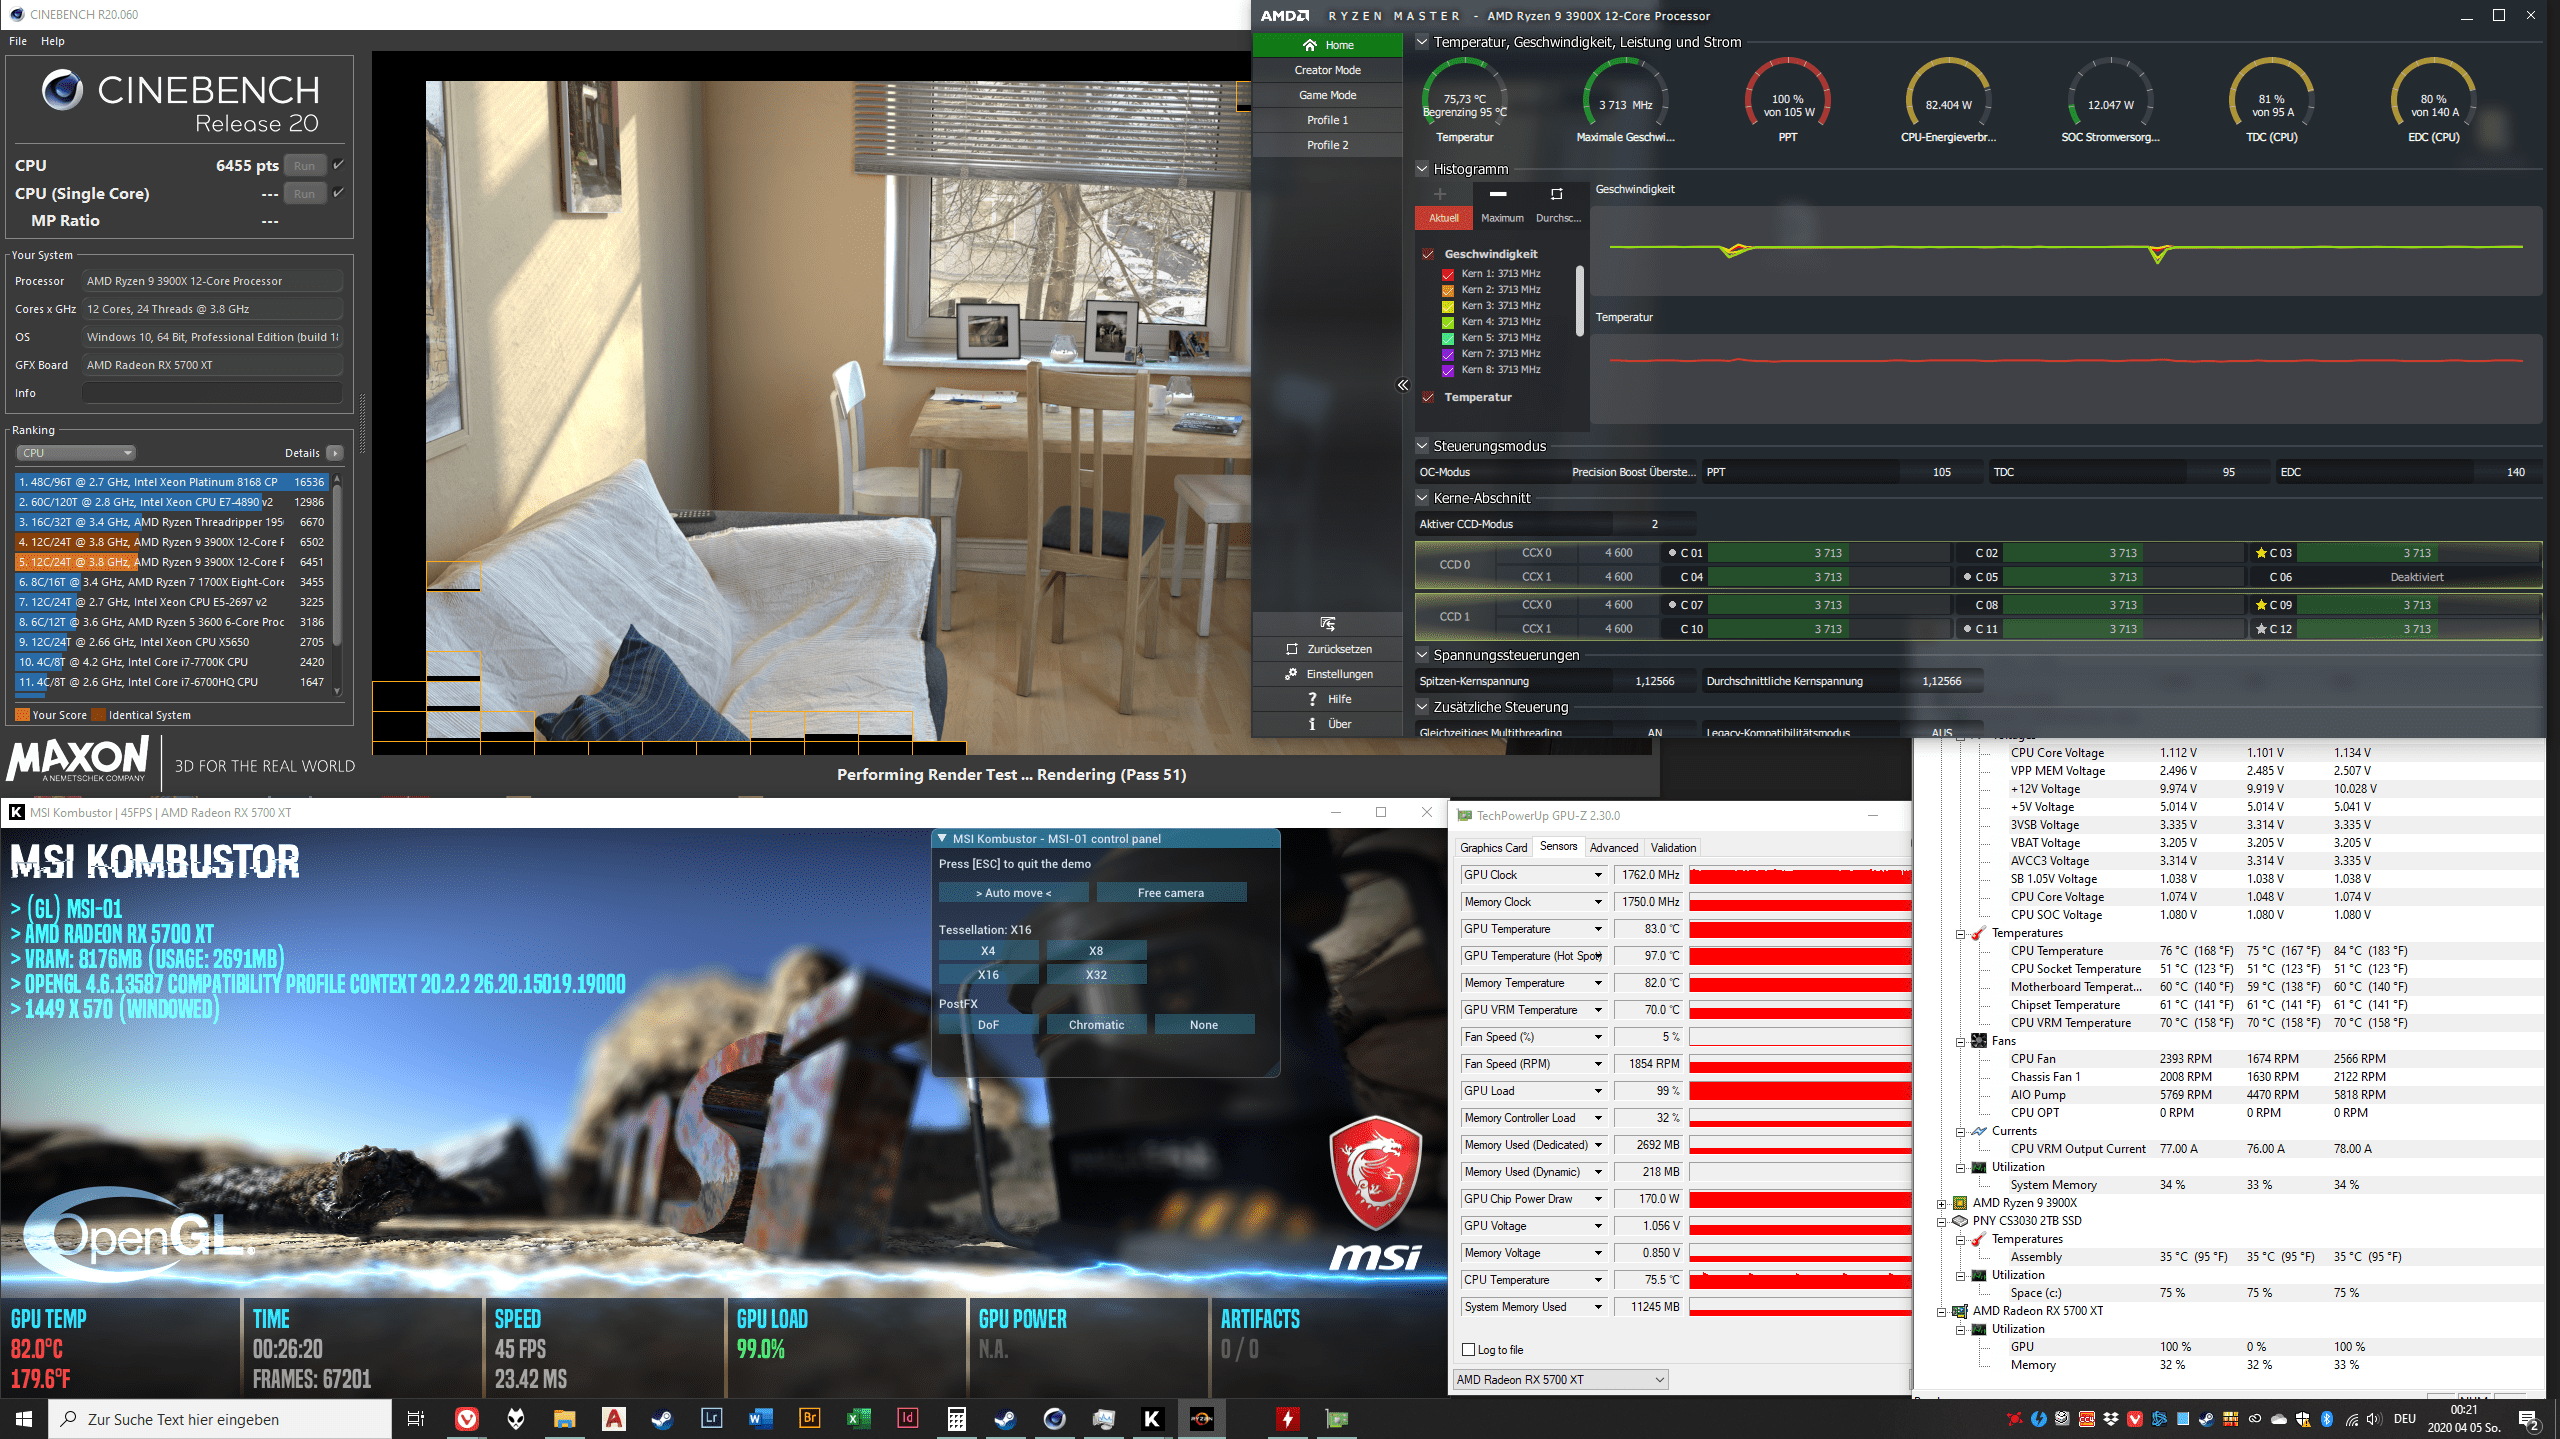The image size is (2560, 1439).
Task: Switch to Cinebench taskbar icon
Action: 1054,1418
